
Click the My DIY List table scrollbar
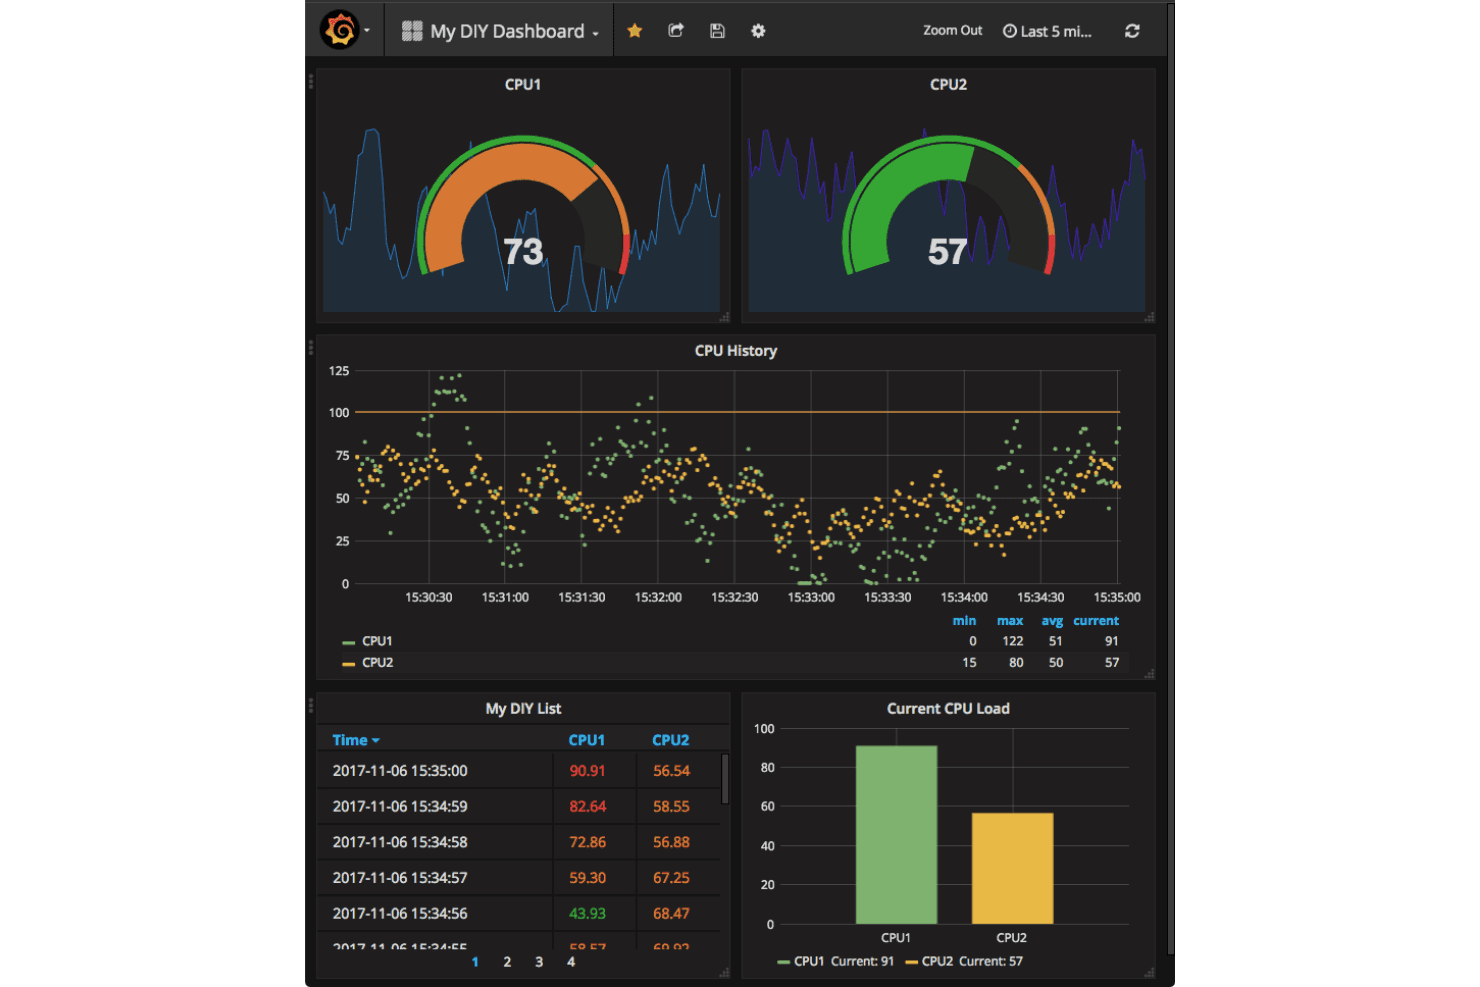click(724, 778)
